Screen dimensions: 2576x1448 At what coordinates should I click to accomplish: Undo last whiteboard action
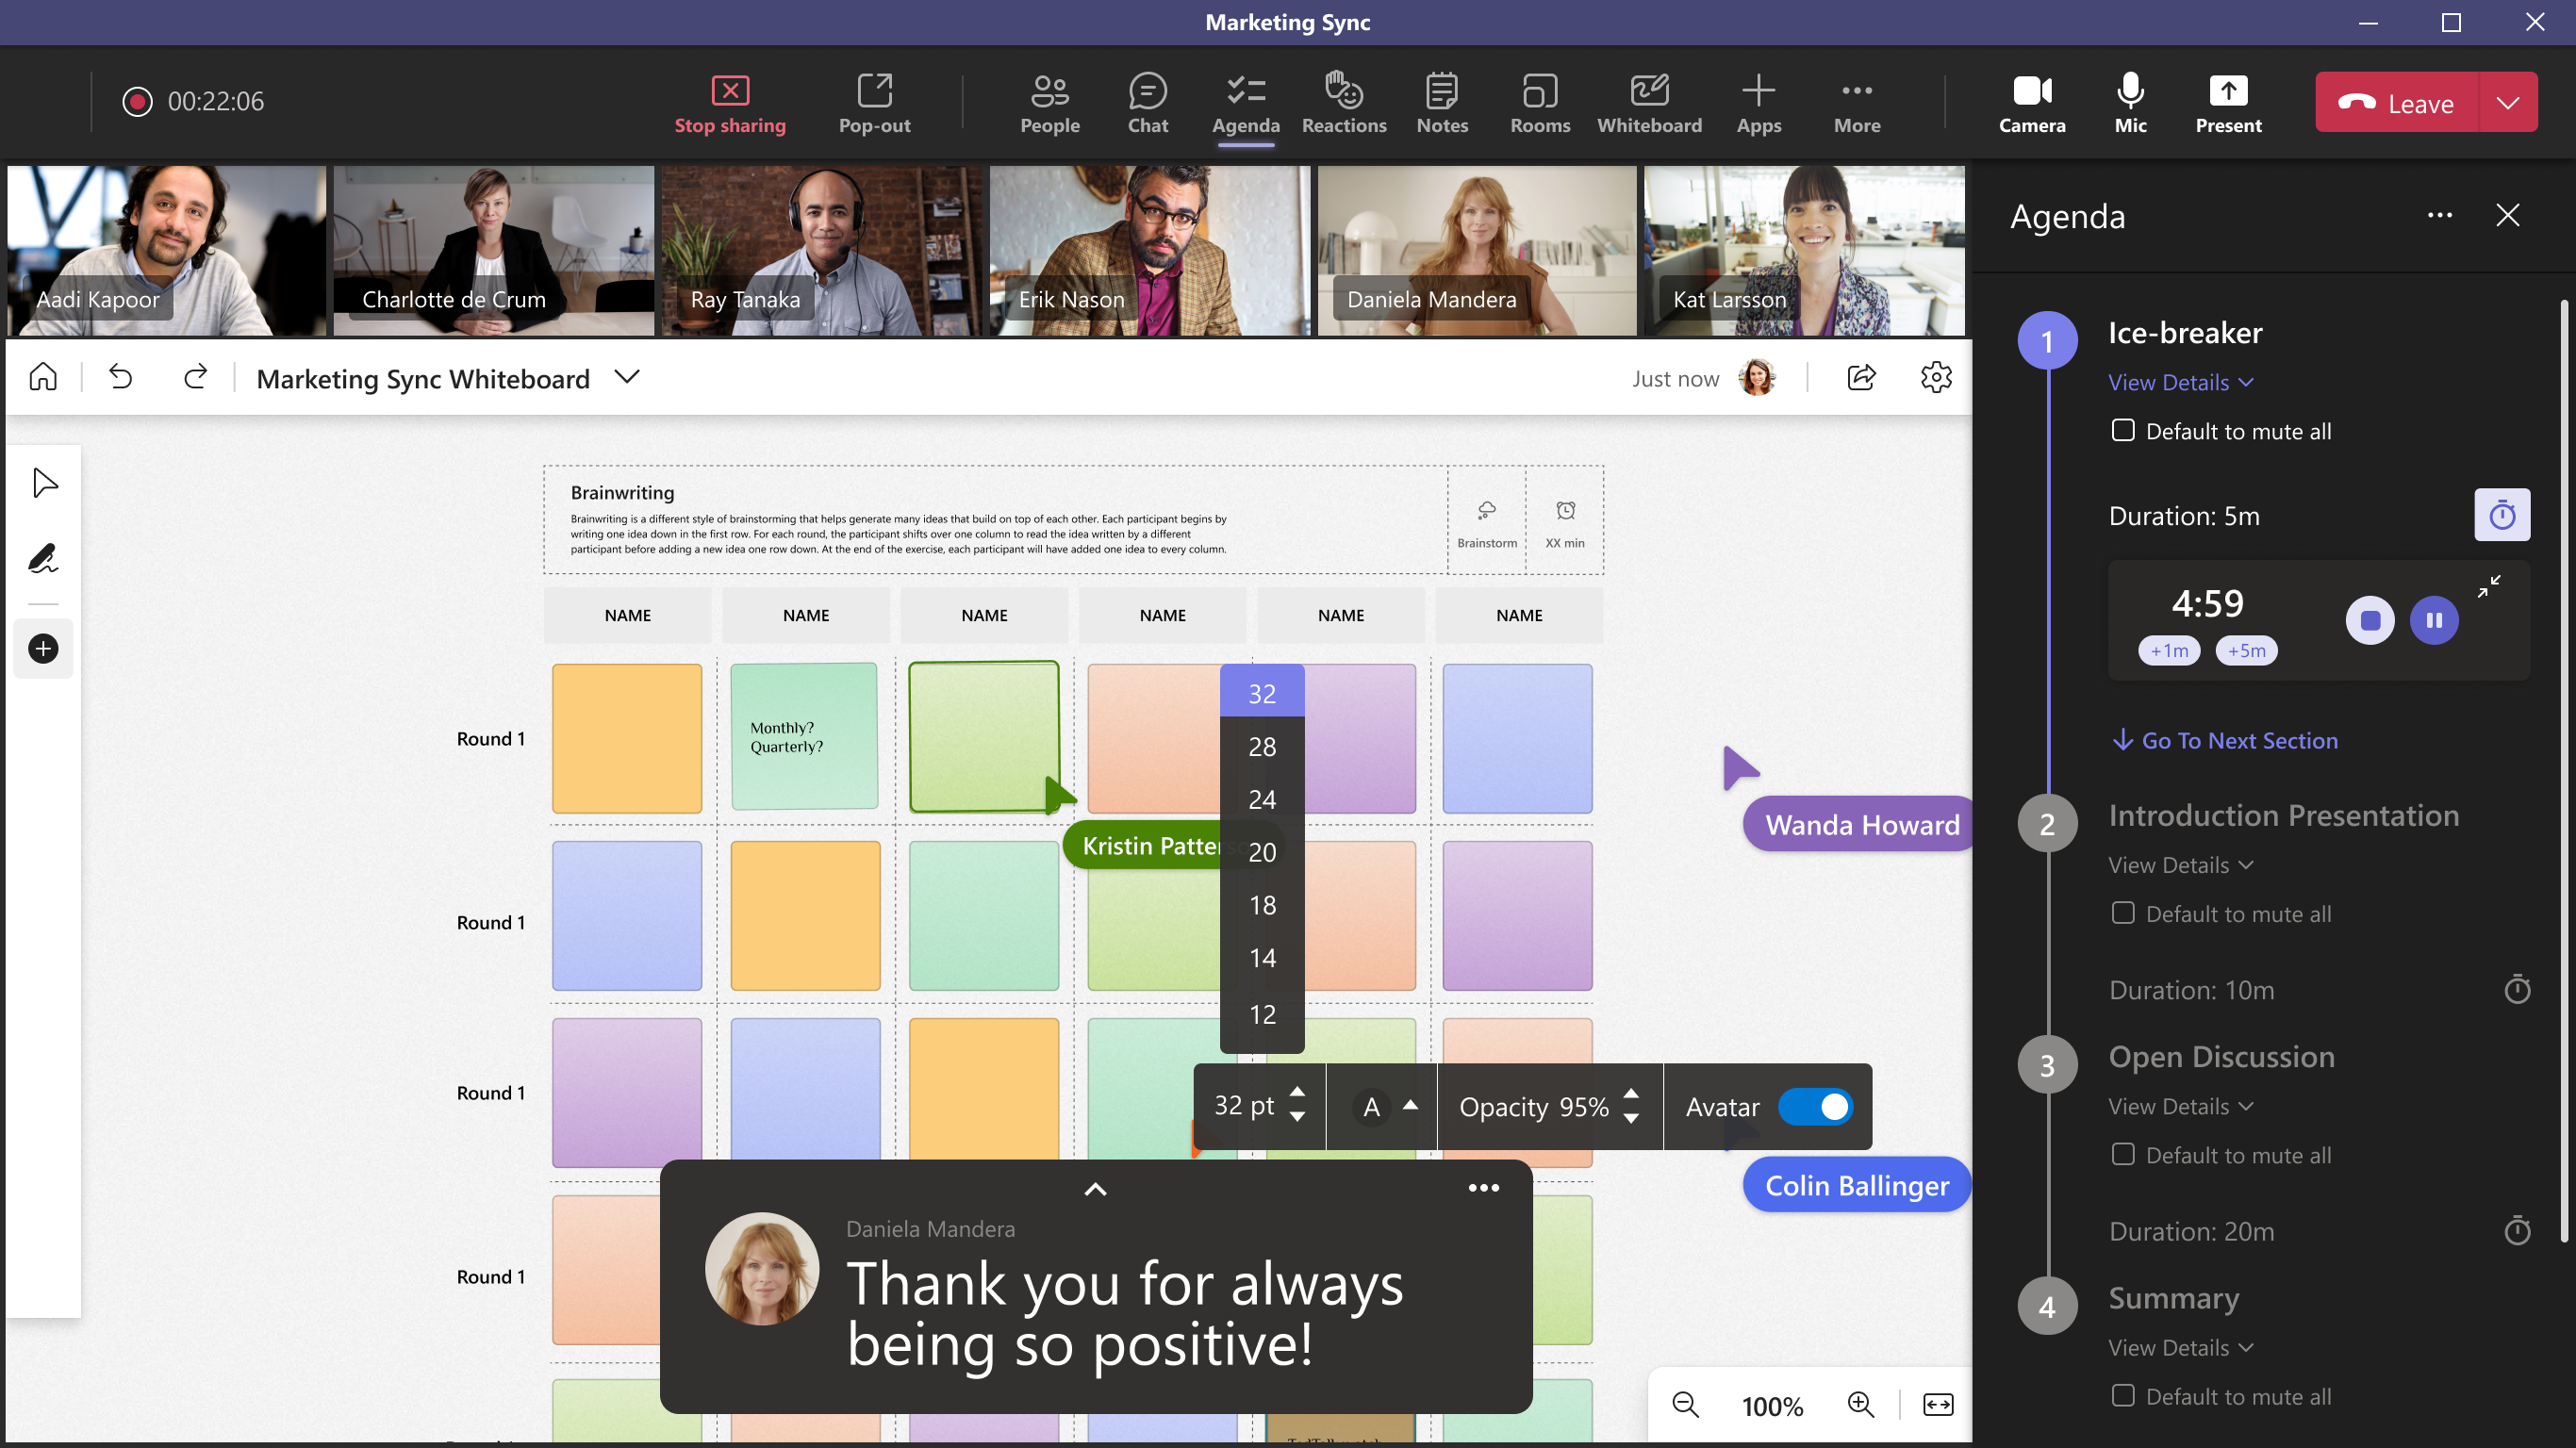(120, 377)
